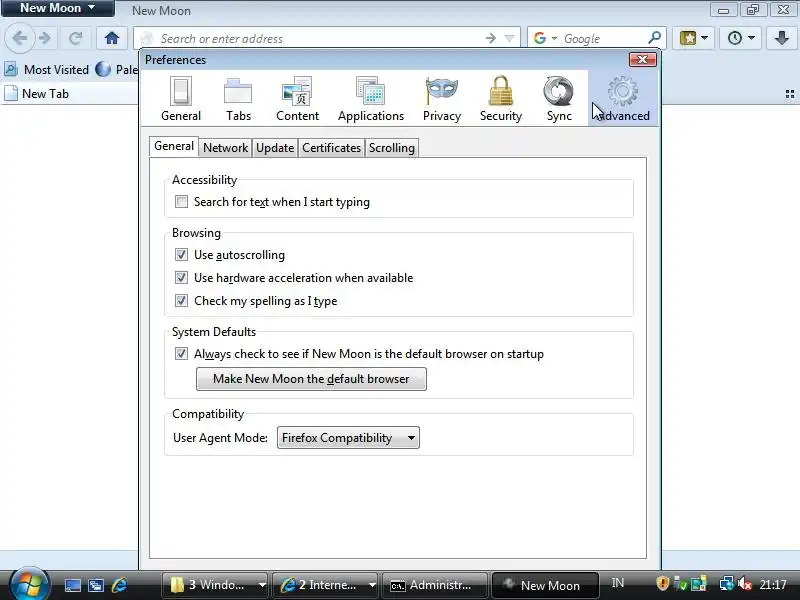Open the History clock toolbar button
800x600 pixels.
coord(735,38)
